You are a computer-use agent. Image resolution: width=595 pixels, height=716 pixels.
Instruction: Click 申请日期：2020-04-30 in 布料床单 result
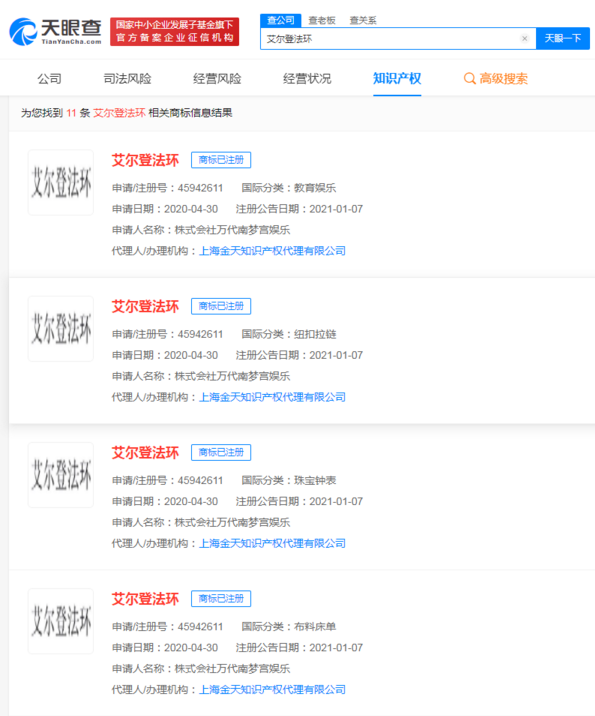point(165,647)
